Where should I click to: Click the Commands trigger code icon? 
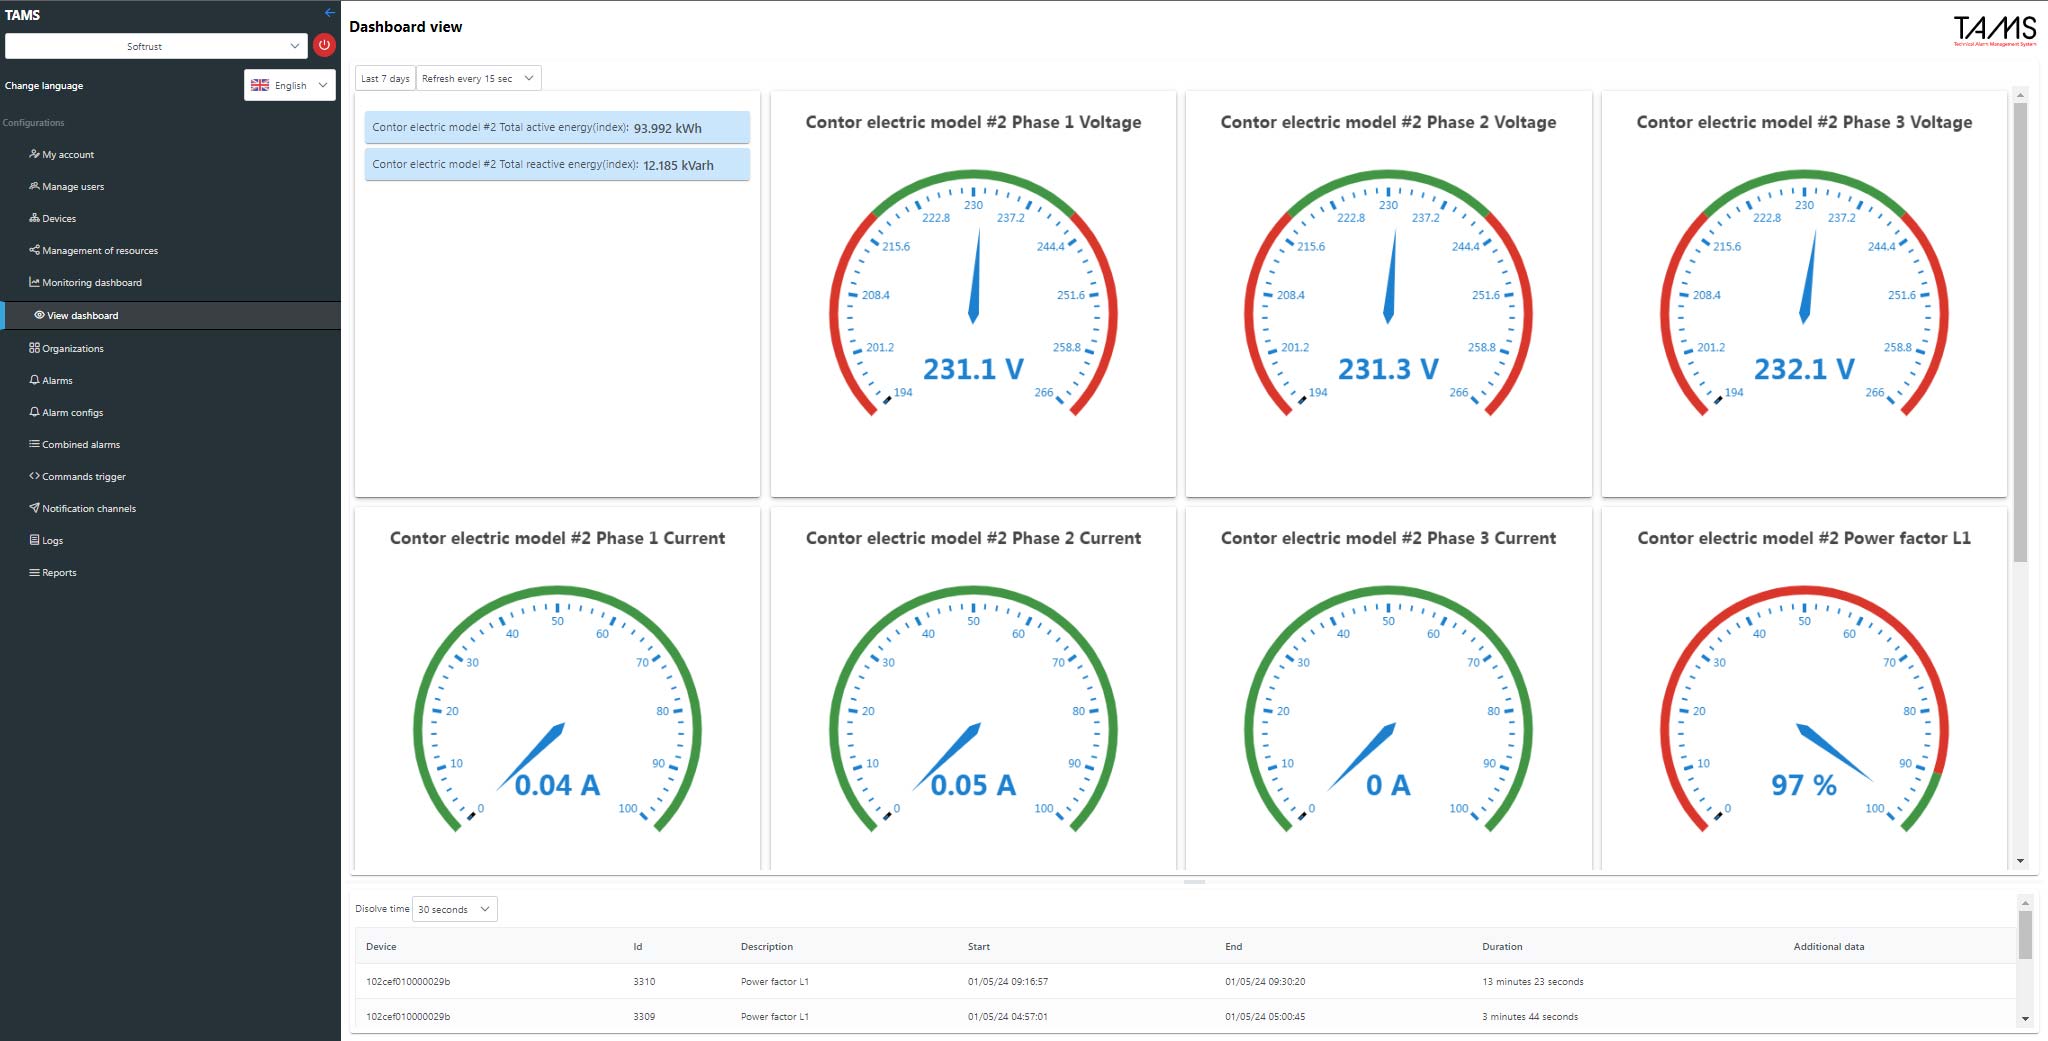34,476
